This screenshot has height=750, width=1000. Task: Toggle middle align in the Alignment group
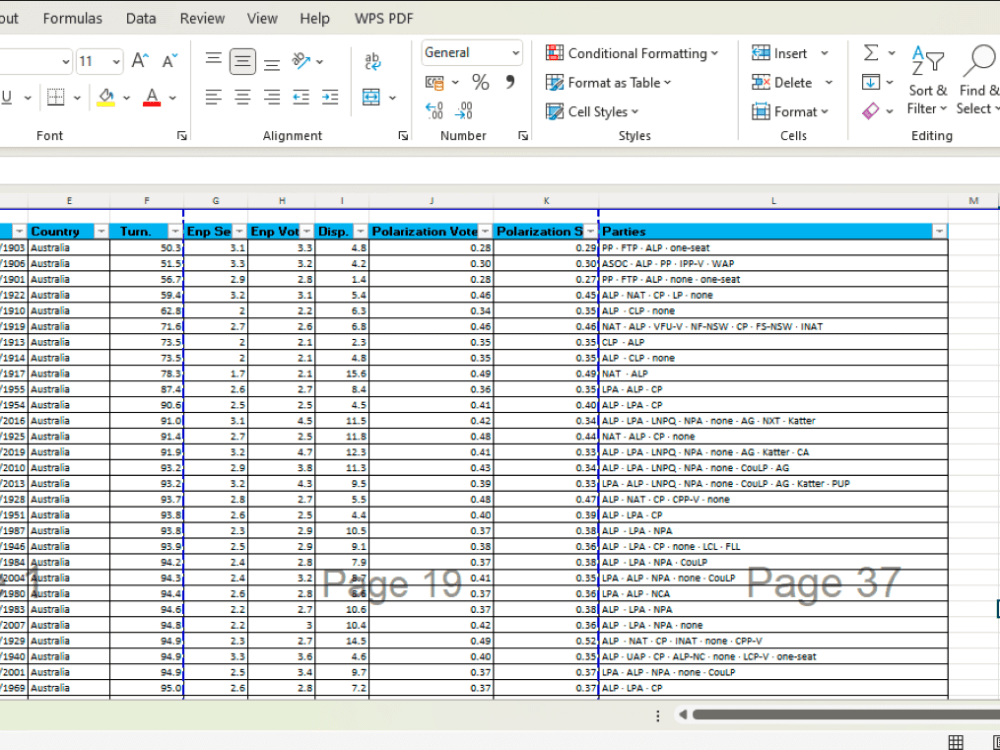tap(242, 61)
